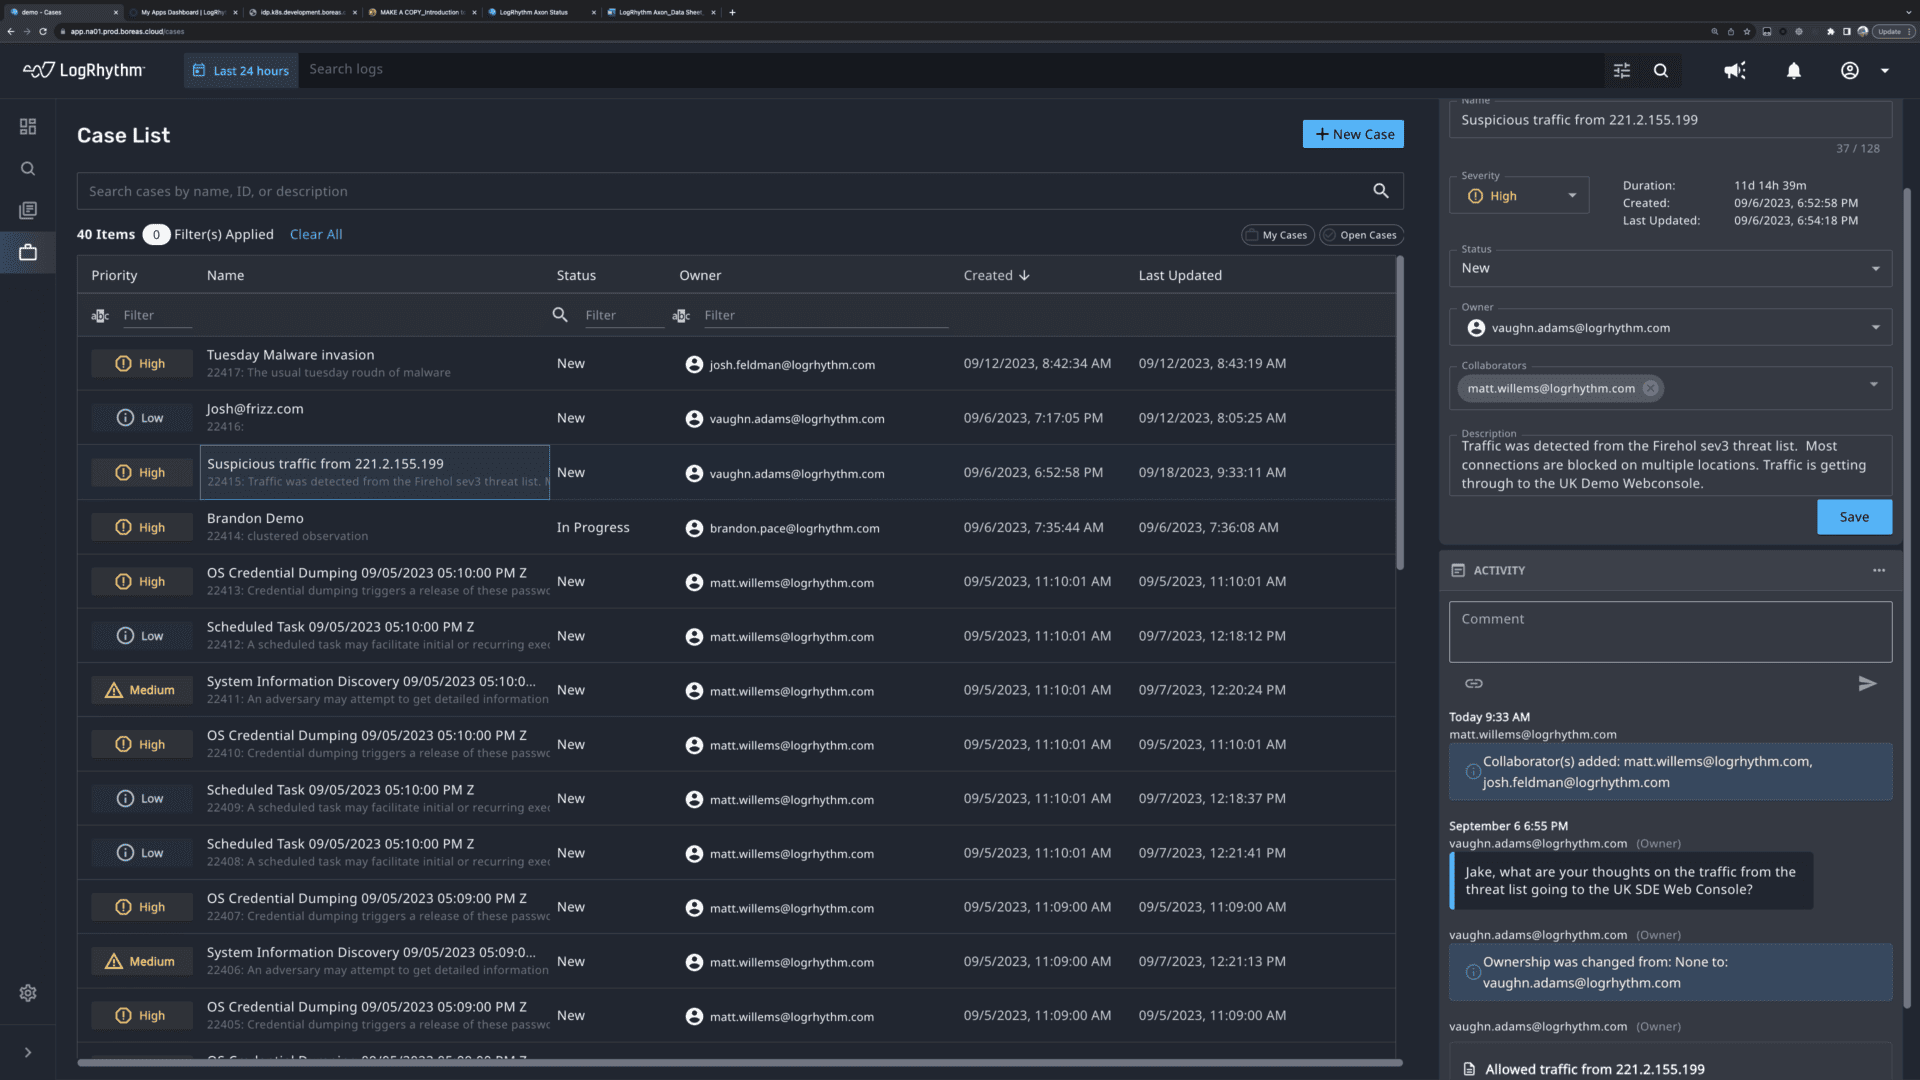Send the comment with the send icon

click(1867, 684)
